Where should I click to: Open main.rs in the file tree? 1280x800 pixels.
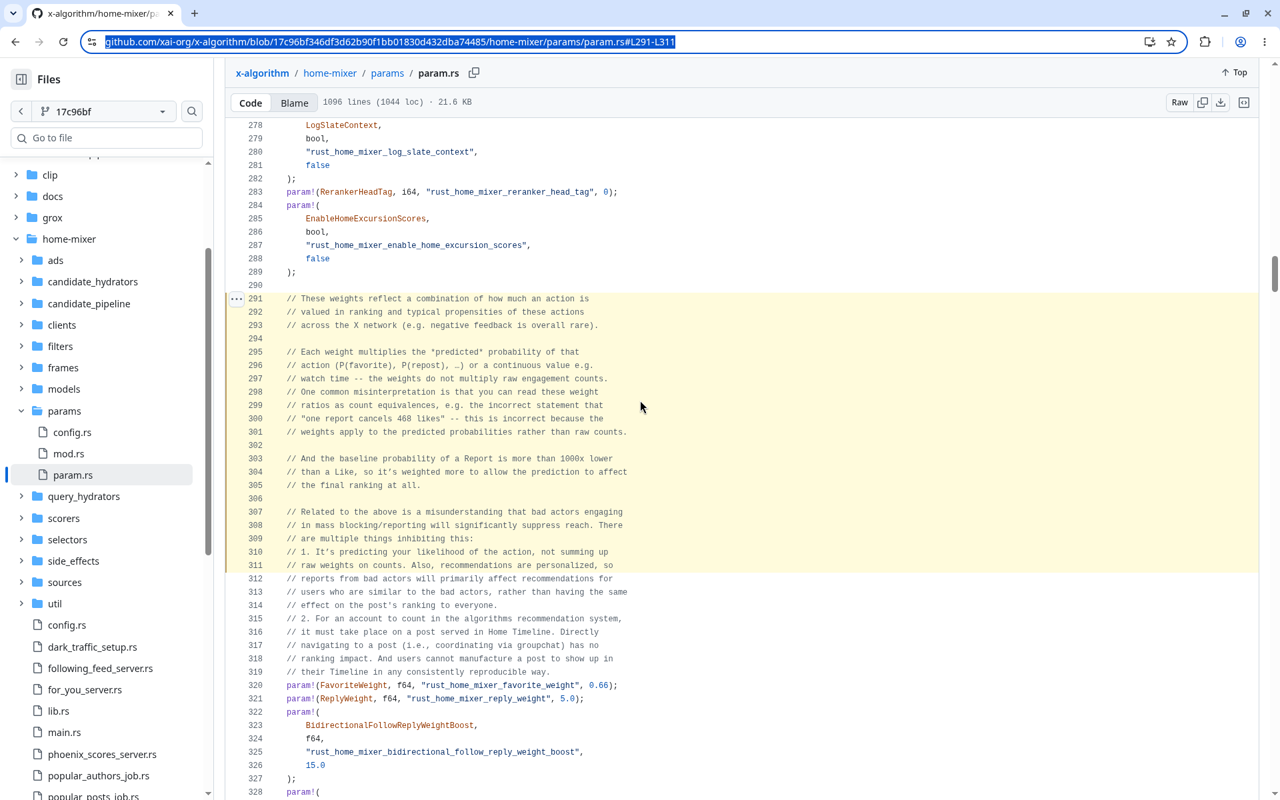[65, 733]
